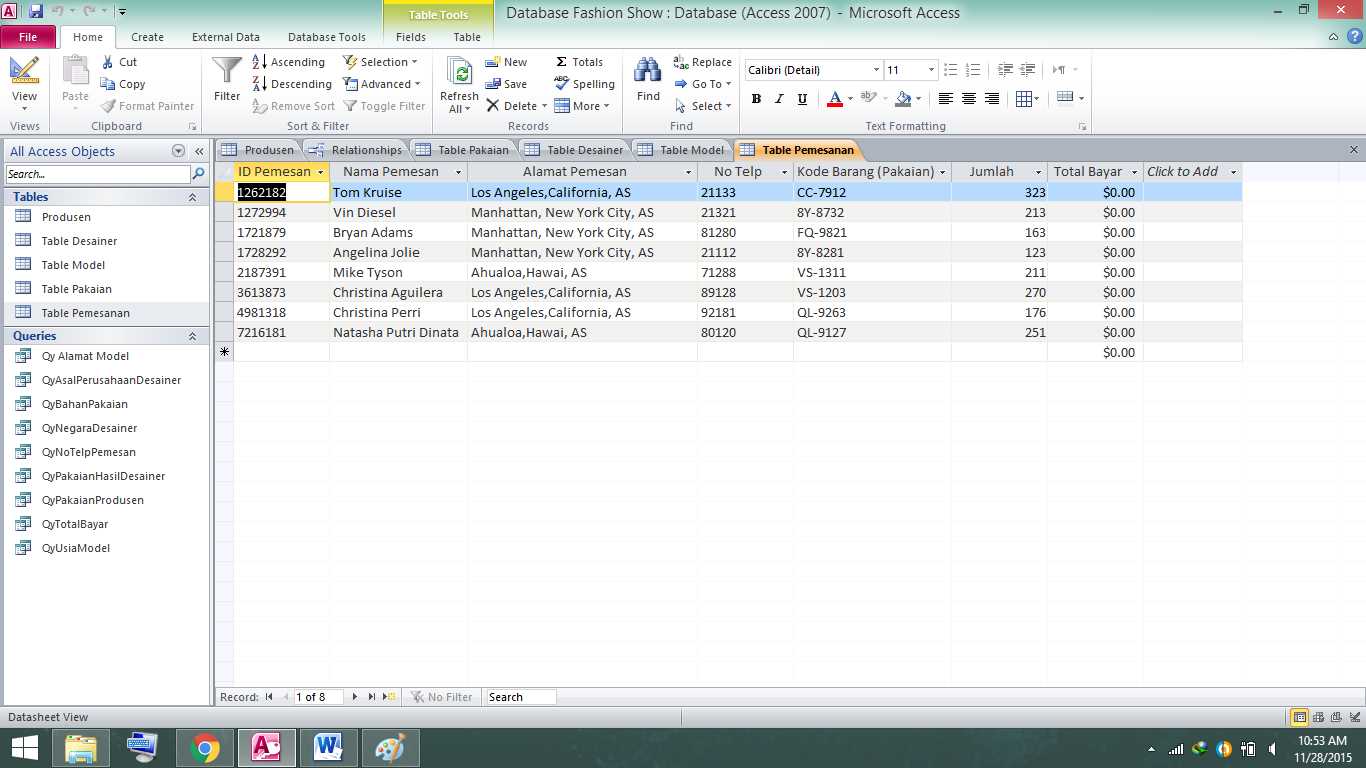1366x768 pixels.
Task: Switch to Design view in status bar
Action: 1354,717
